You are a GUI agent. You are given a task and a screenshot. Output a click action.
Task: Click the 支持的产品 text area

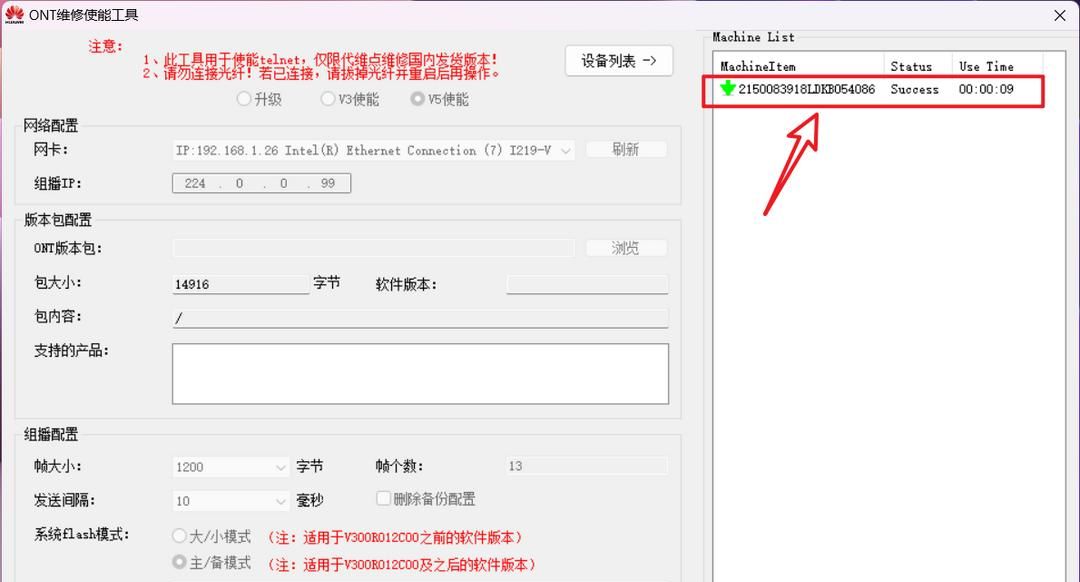point(420,375)
